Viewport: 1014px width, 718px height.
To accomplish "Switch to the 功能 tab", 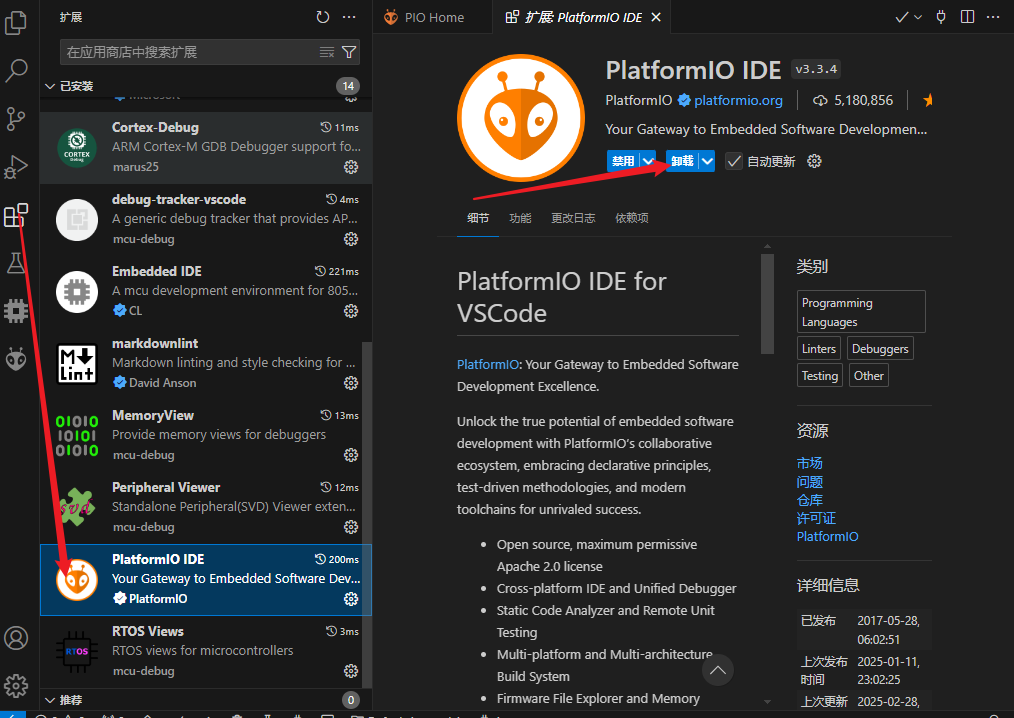I will click(520, 218).
